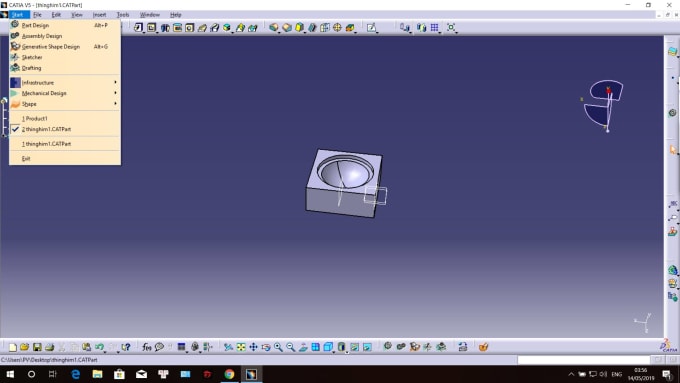The image size is (680, 383).
Task: Select the Scaling tool
Action: click(451, 27)
